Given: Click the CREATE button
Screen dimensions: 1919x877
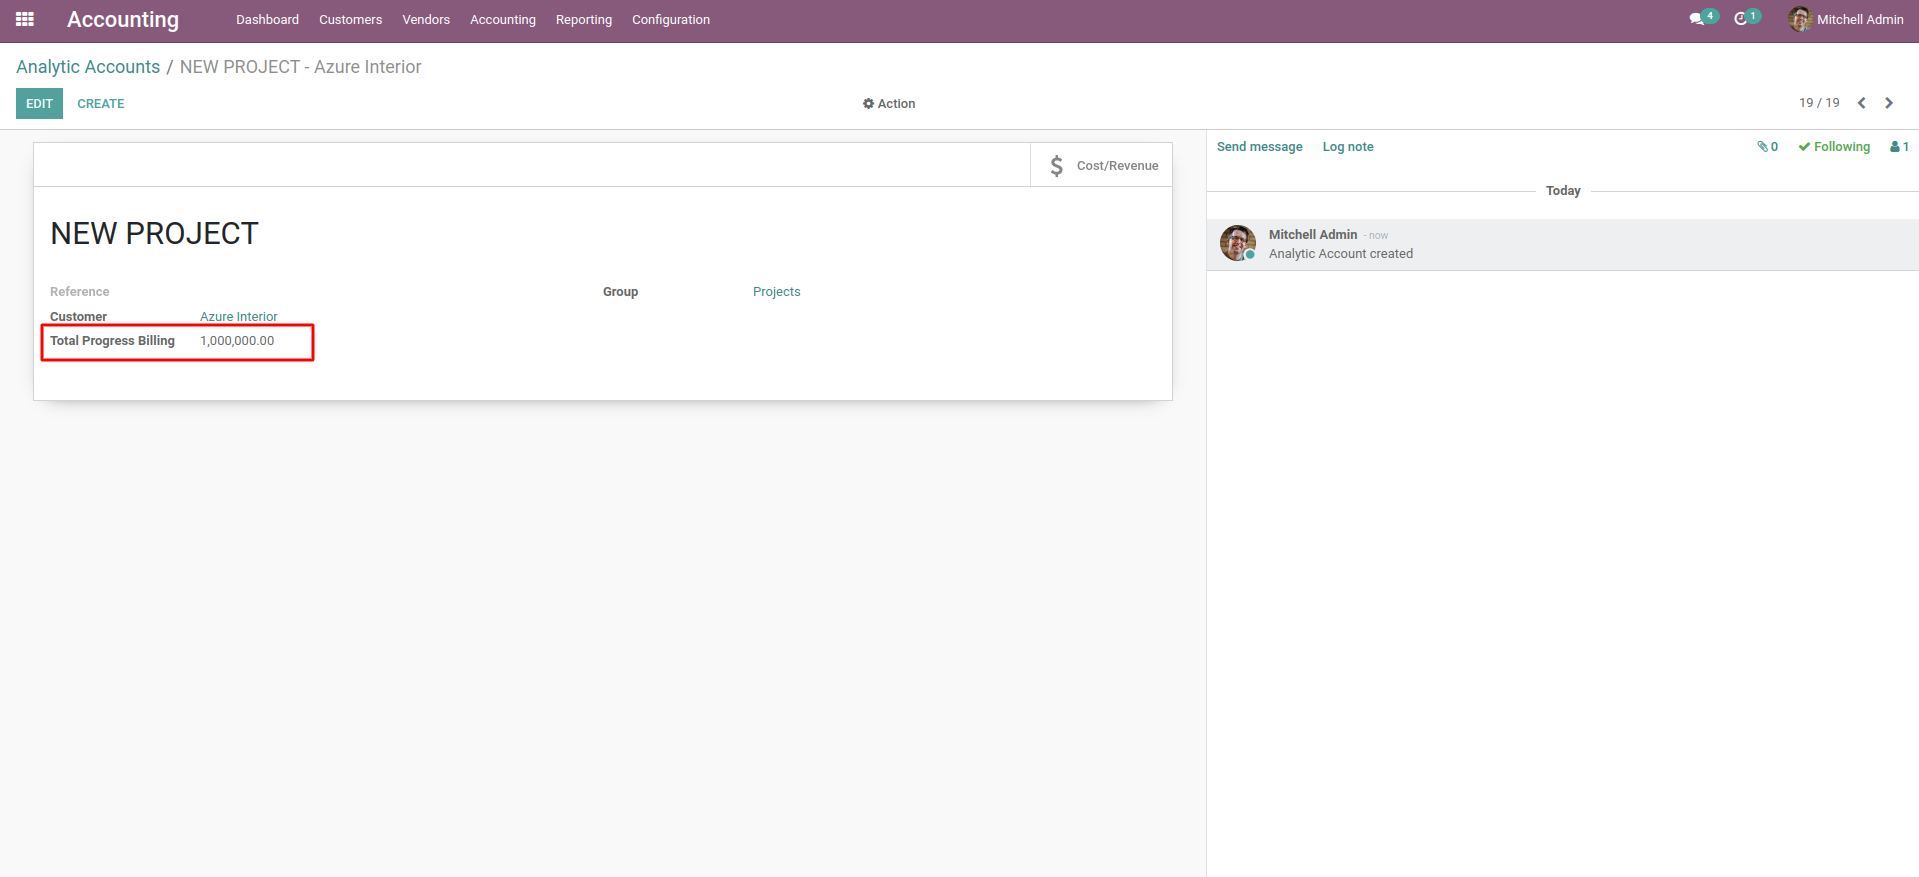Looking at the screenshot, I should [101, 104].
